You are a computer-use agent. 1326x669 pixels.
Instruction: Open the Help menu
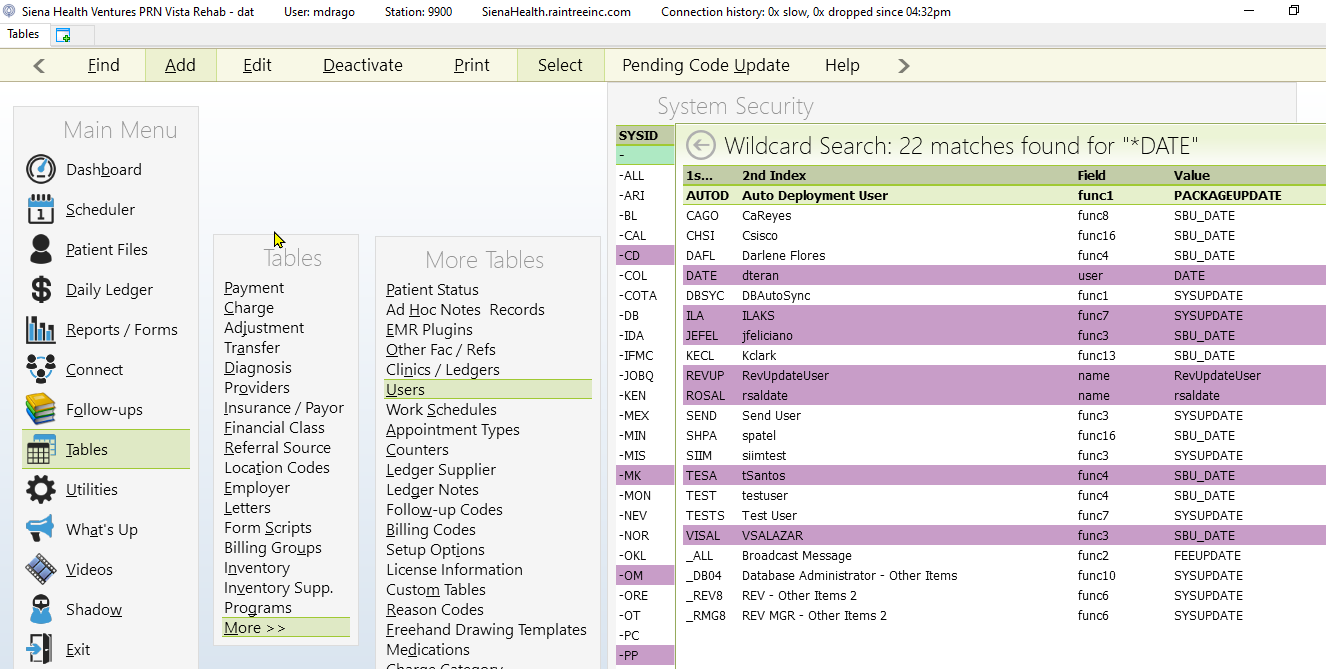pos(842,65)
